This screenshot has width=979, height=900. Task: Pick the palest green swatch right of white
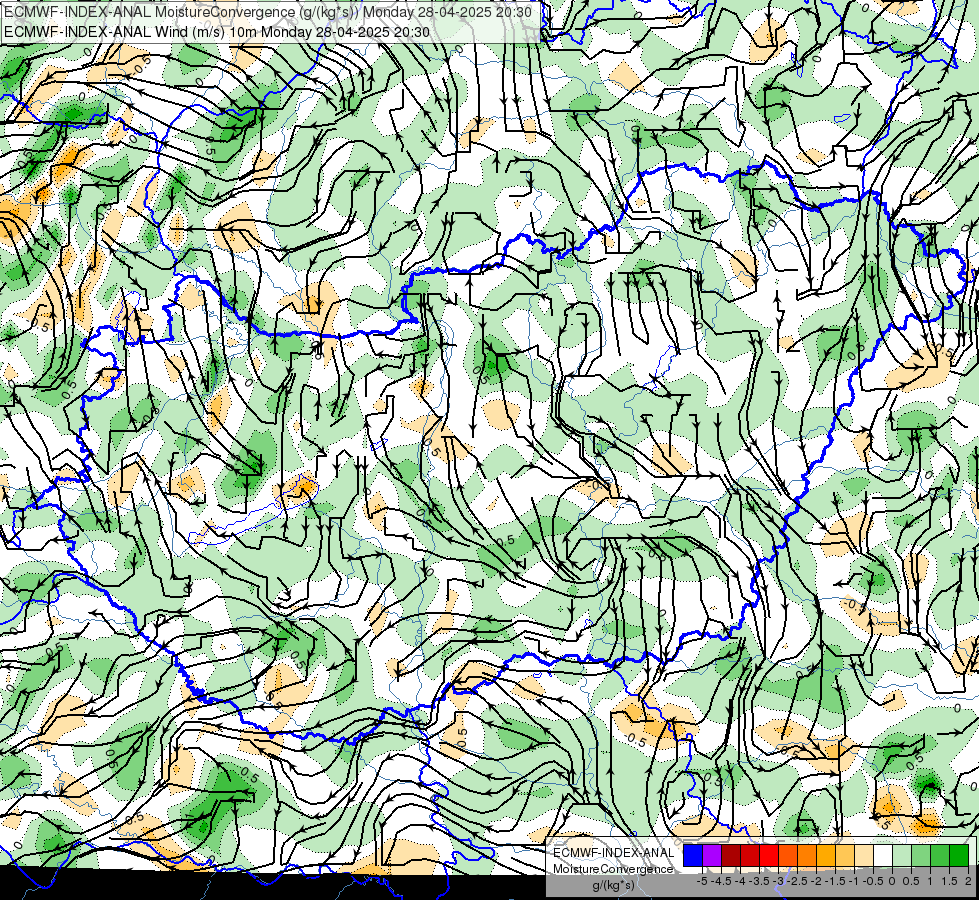coord(902,855)
